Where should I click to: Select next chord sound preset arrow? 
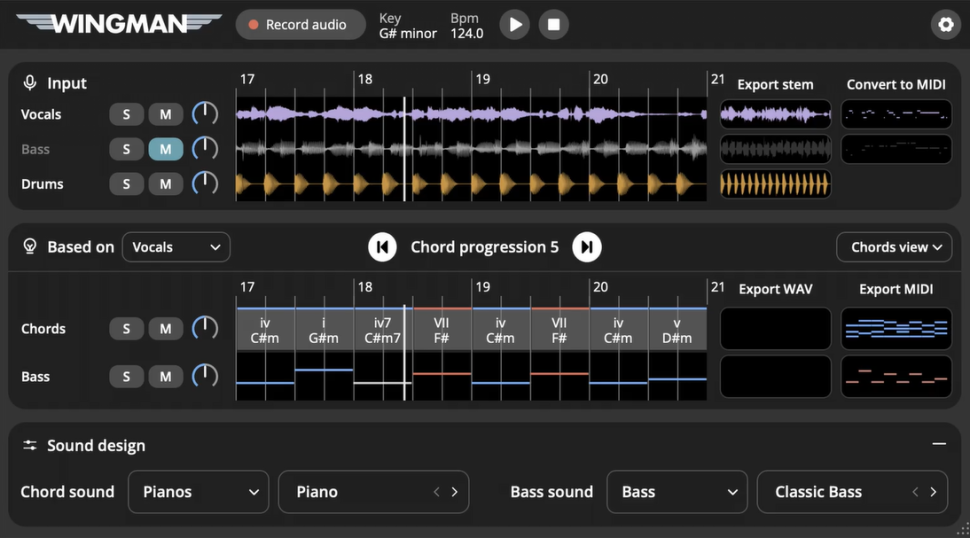[x=454, y=492]
